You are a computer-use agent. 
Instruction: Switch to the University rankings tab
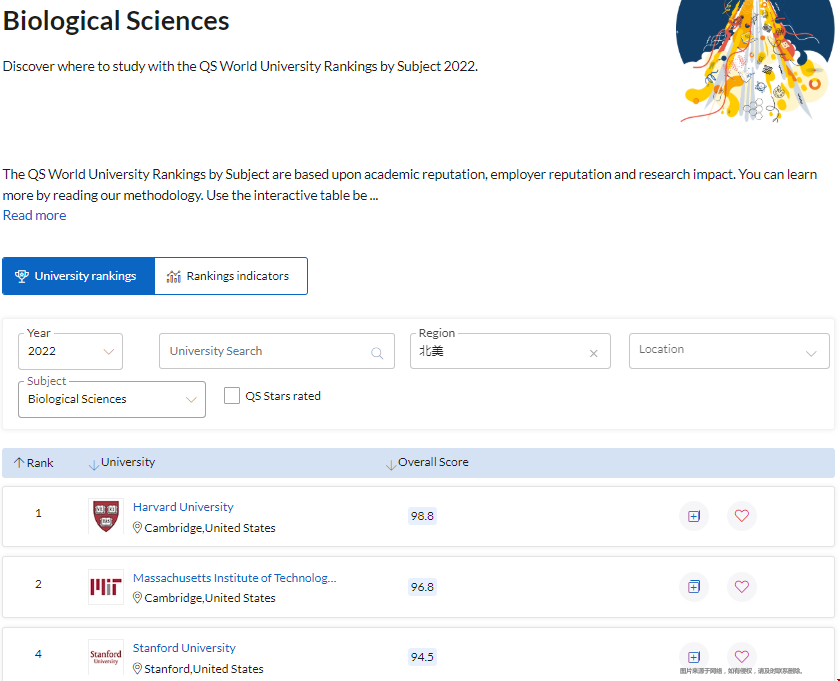coord(78,276)
